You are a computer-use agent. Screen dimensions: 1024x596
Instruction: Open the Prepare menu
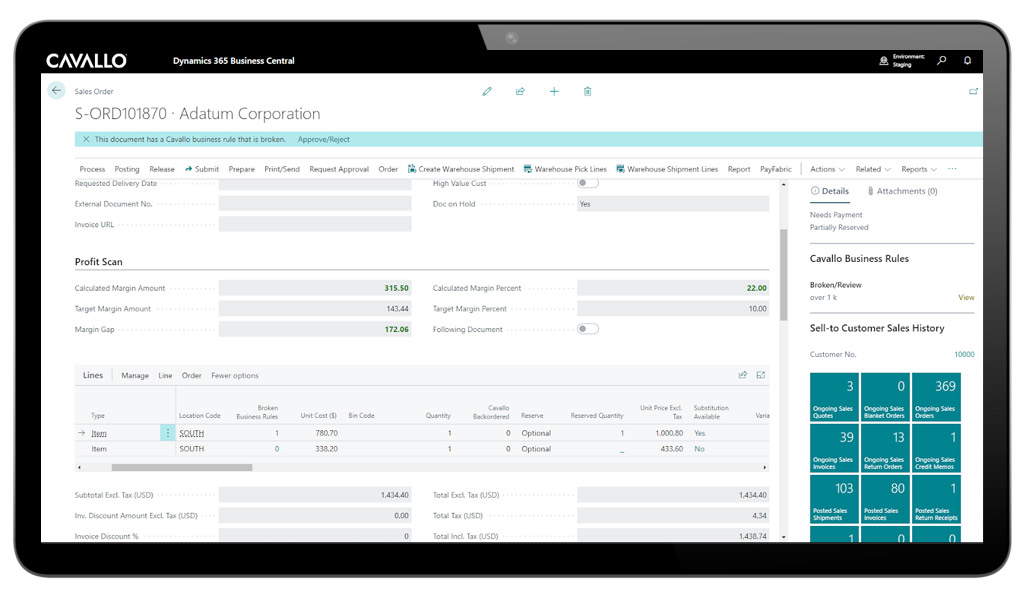242,169
